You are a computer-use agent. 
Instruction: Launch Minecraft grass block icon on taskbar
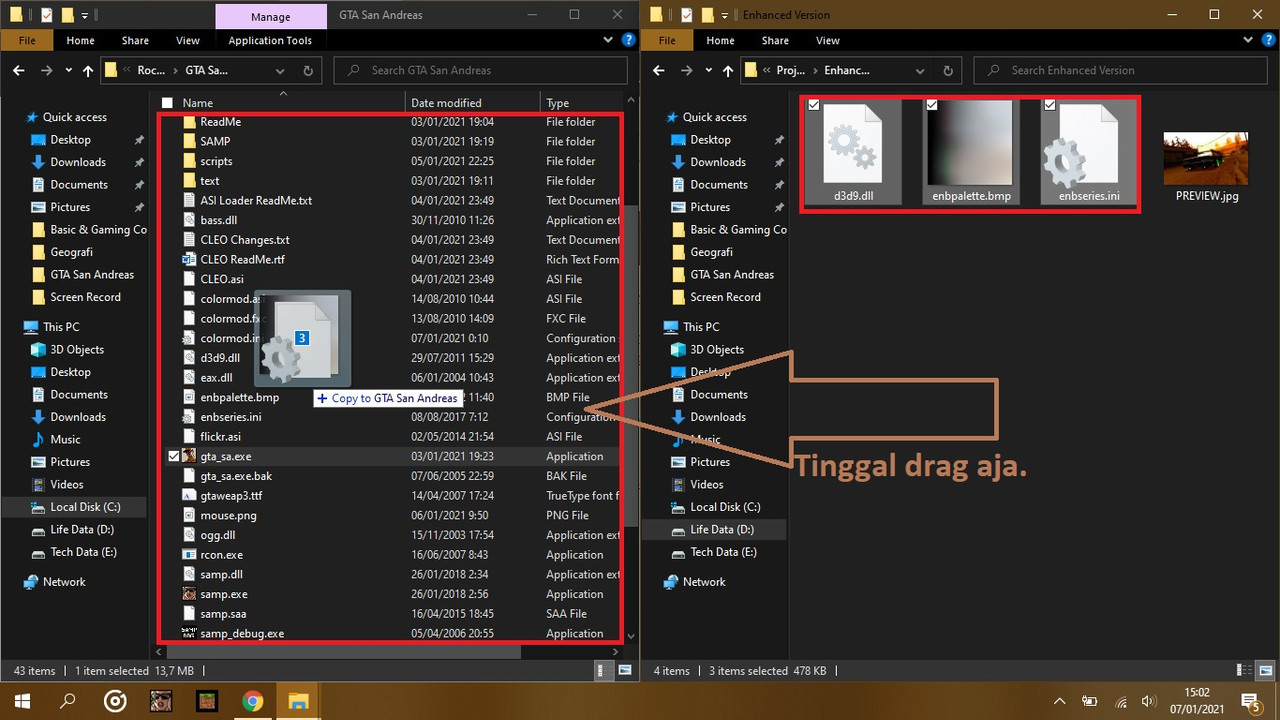206,700
